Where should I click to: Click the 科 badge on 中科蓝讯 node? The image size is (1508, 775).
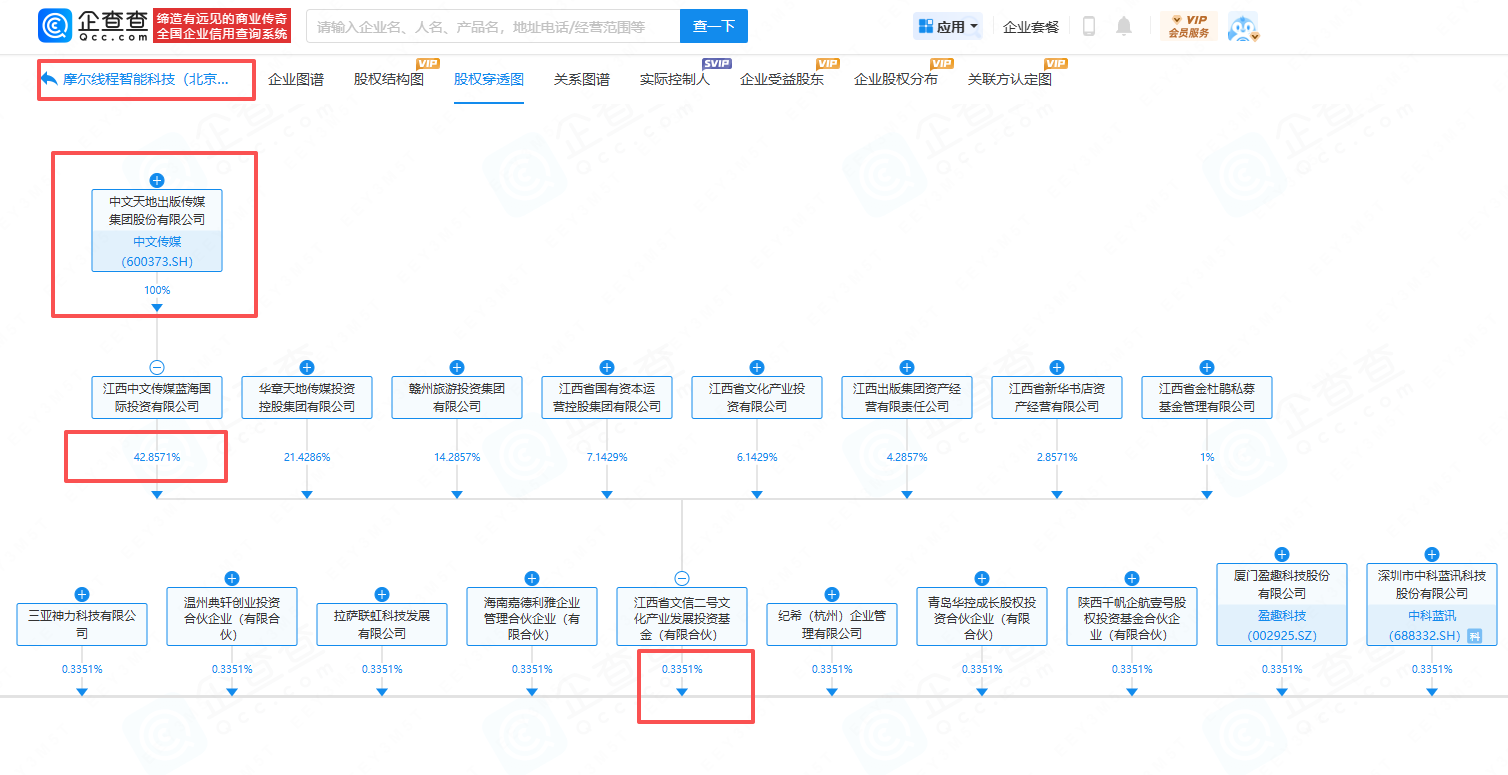[1474, 636]
